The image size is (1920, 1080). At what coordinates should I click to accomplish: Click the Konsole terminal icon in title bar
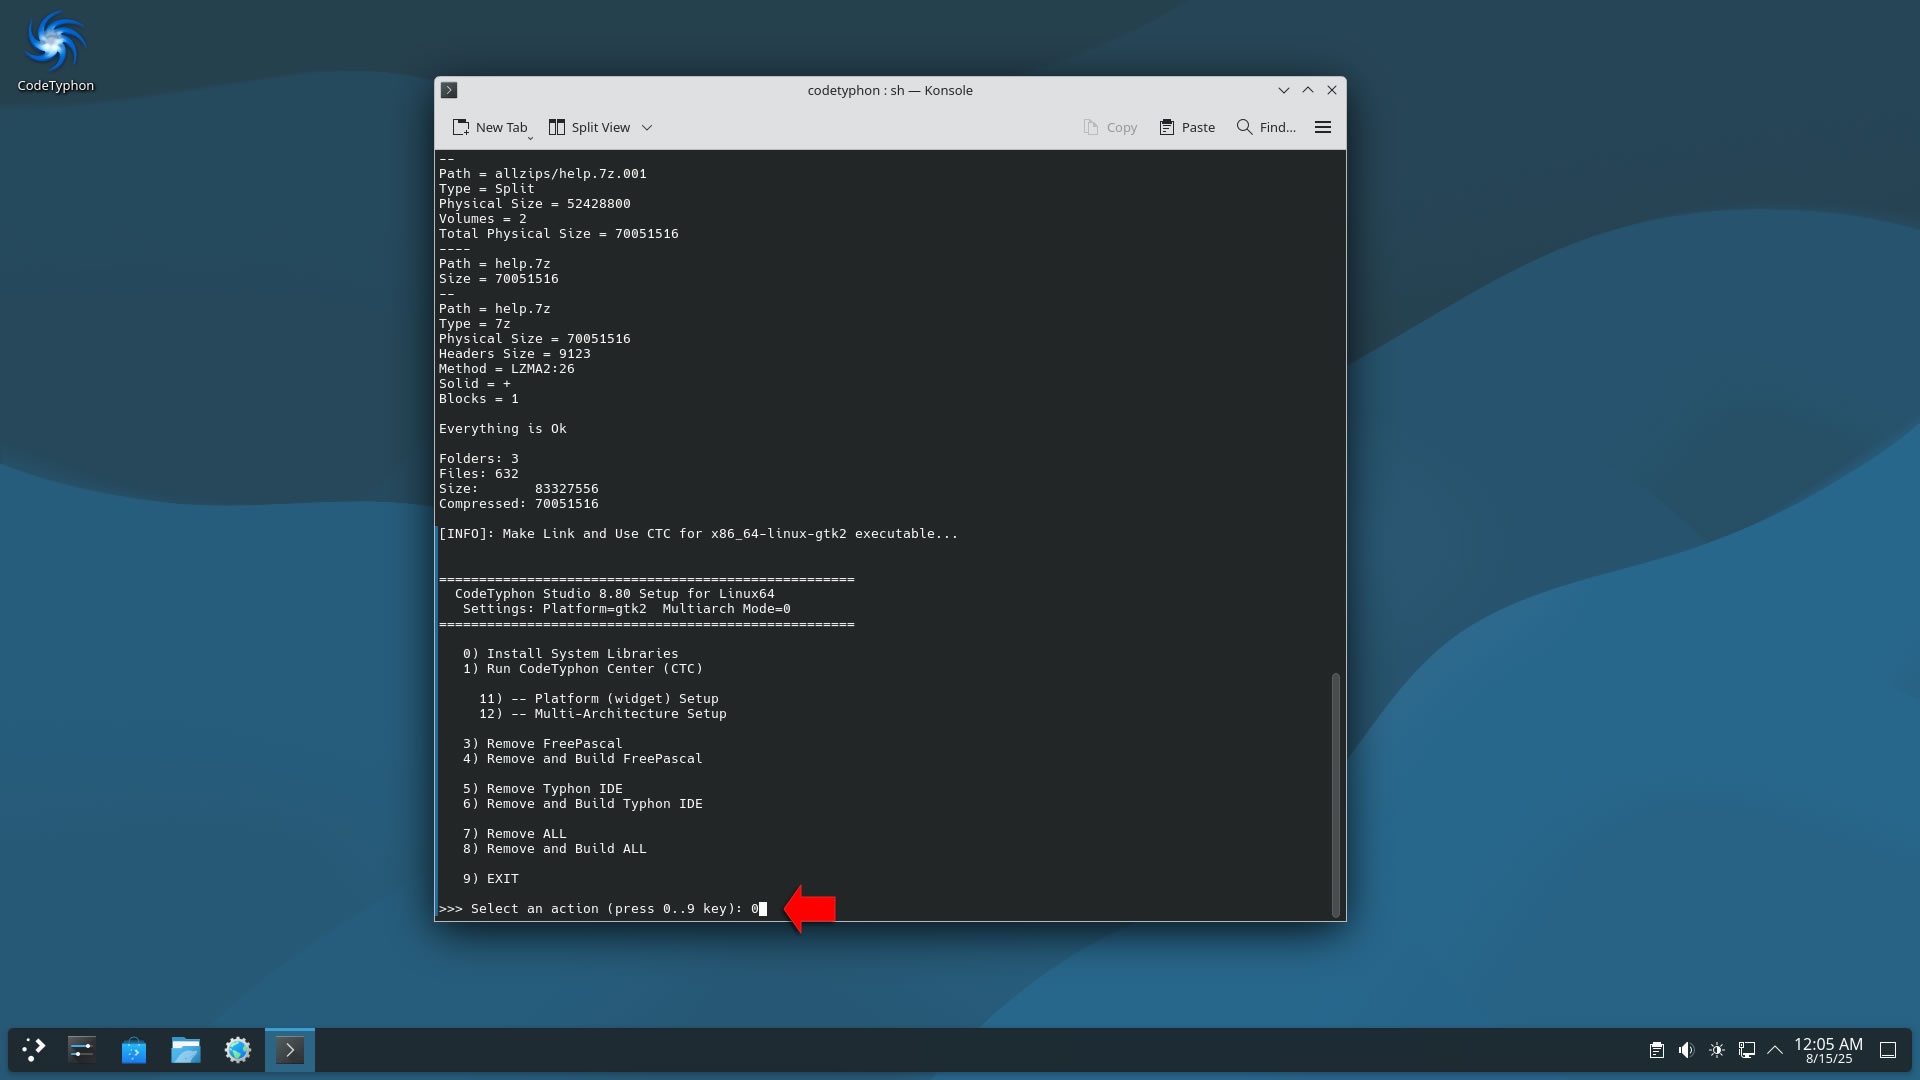pos(449,90)
